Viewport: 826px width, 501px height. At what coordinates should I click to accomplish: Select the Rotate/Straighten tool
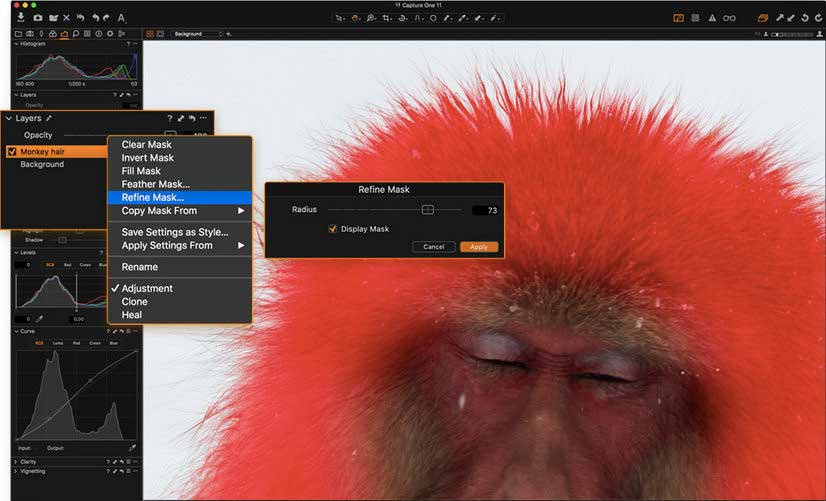point(403,18)
